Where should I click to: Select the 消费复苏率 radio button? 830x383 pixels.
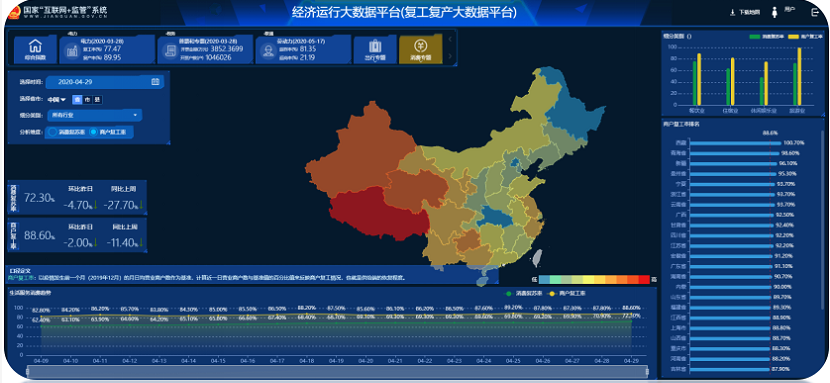[x=52, y=132]
